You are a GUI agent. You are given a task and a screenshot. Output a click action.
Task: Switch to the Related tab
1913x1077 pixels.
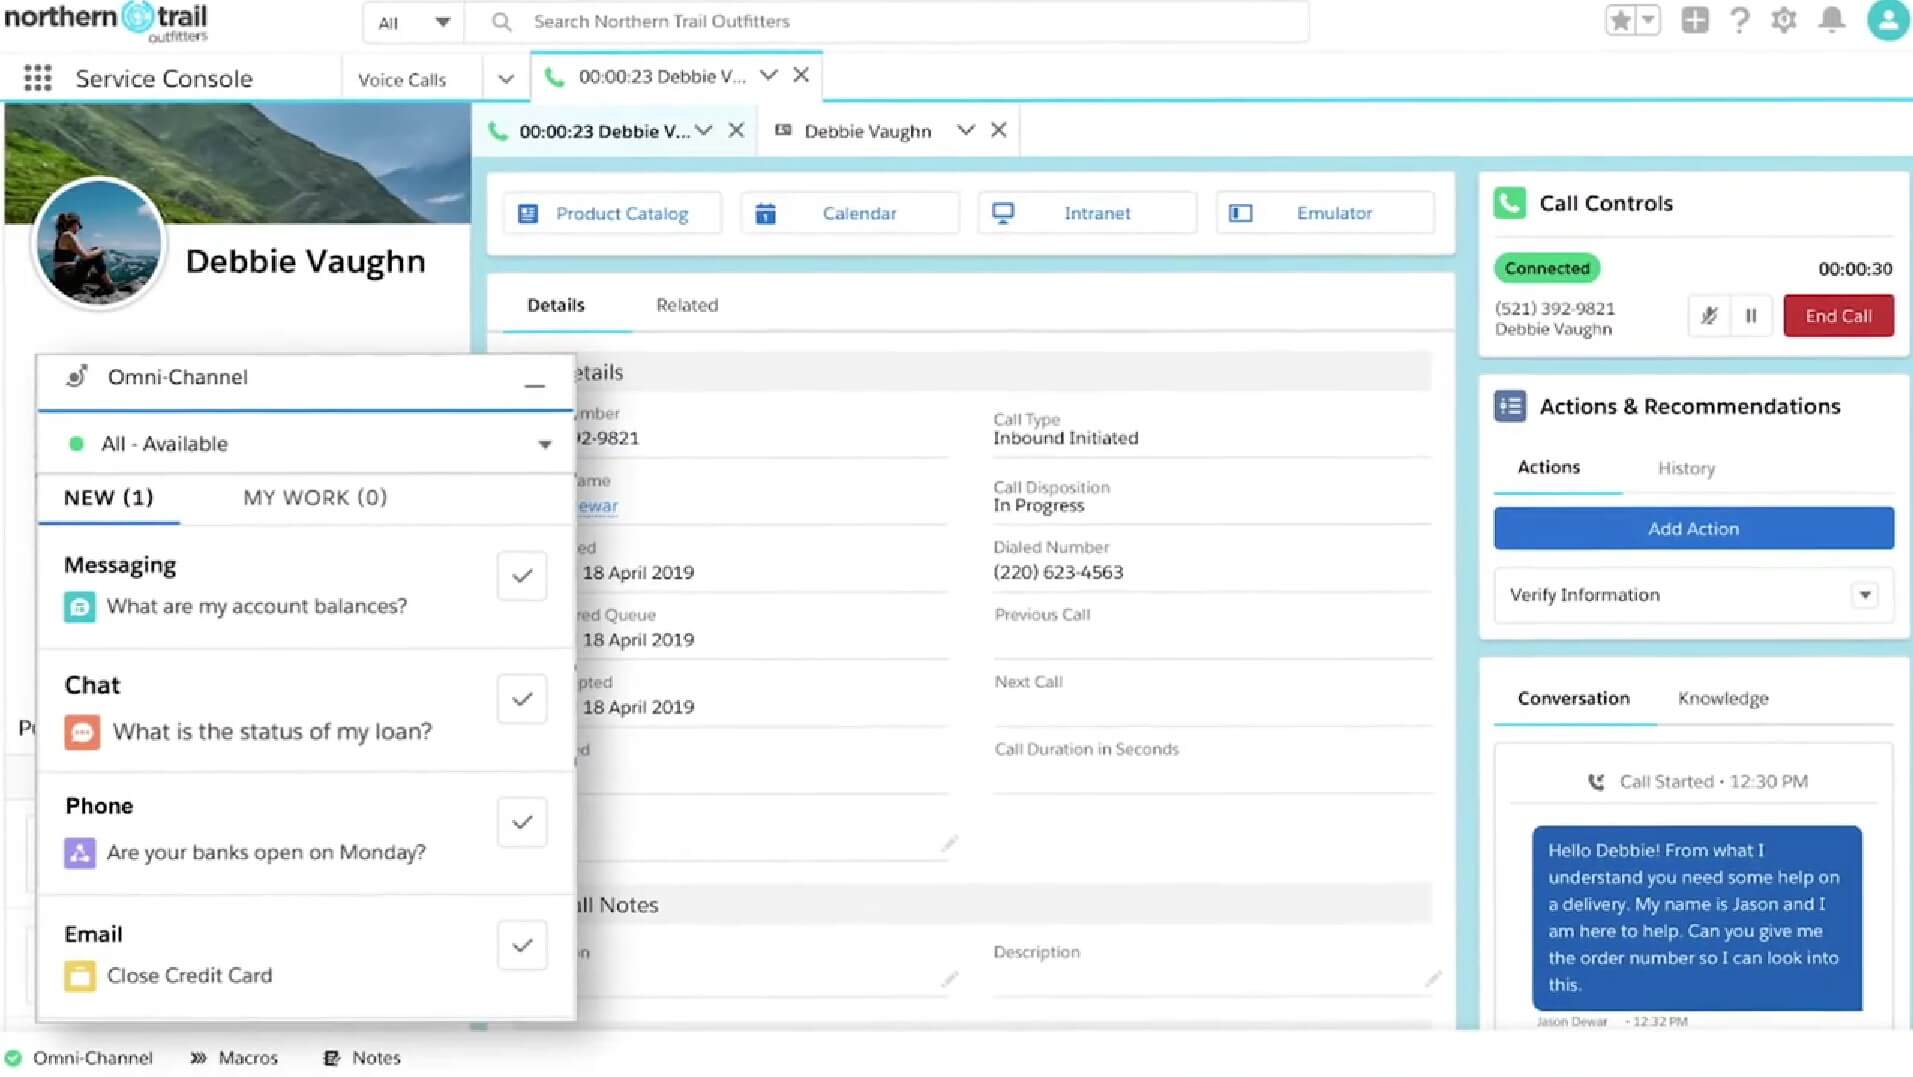point(687,305)
